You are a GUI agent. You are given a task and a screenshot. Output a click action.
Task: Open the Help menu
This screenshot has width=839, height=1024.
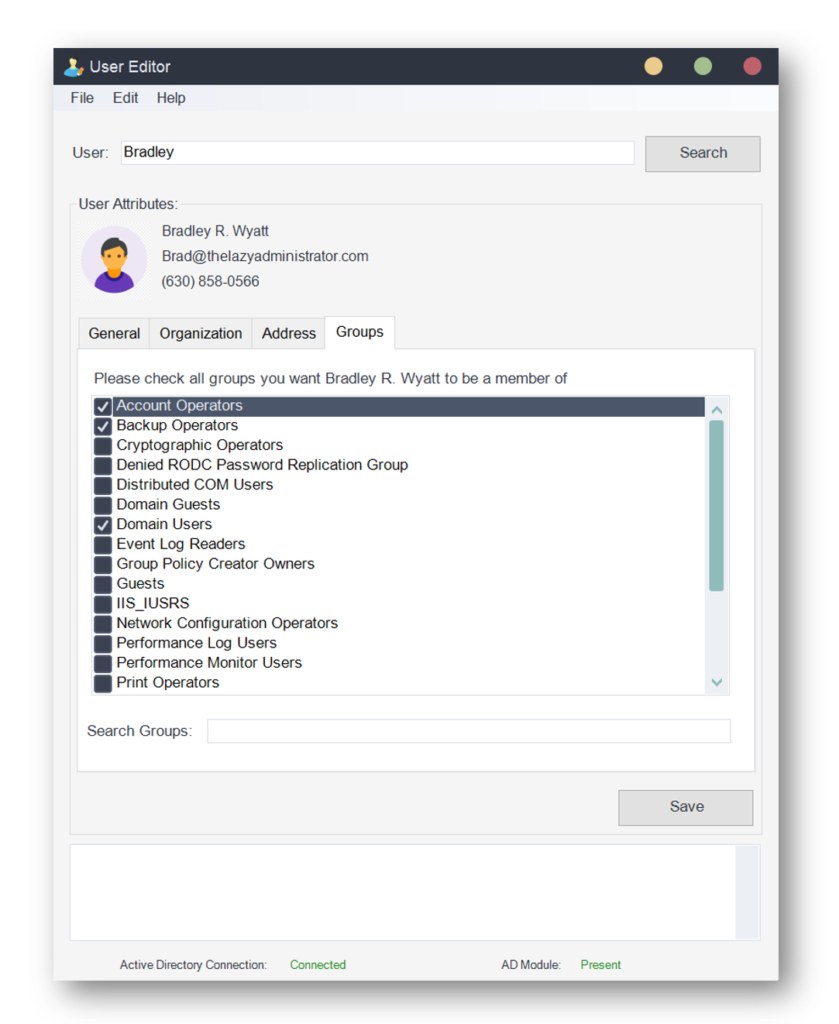point(171,98)
